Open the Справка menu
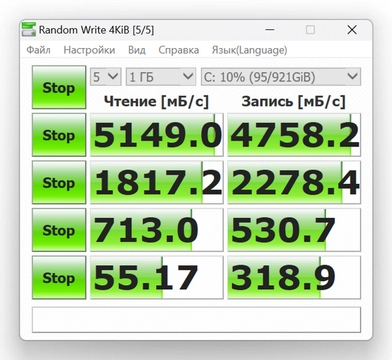 [x=178, y=50]
